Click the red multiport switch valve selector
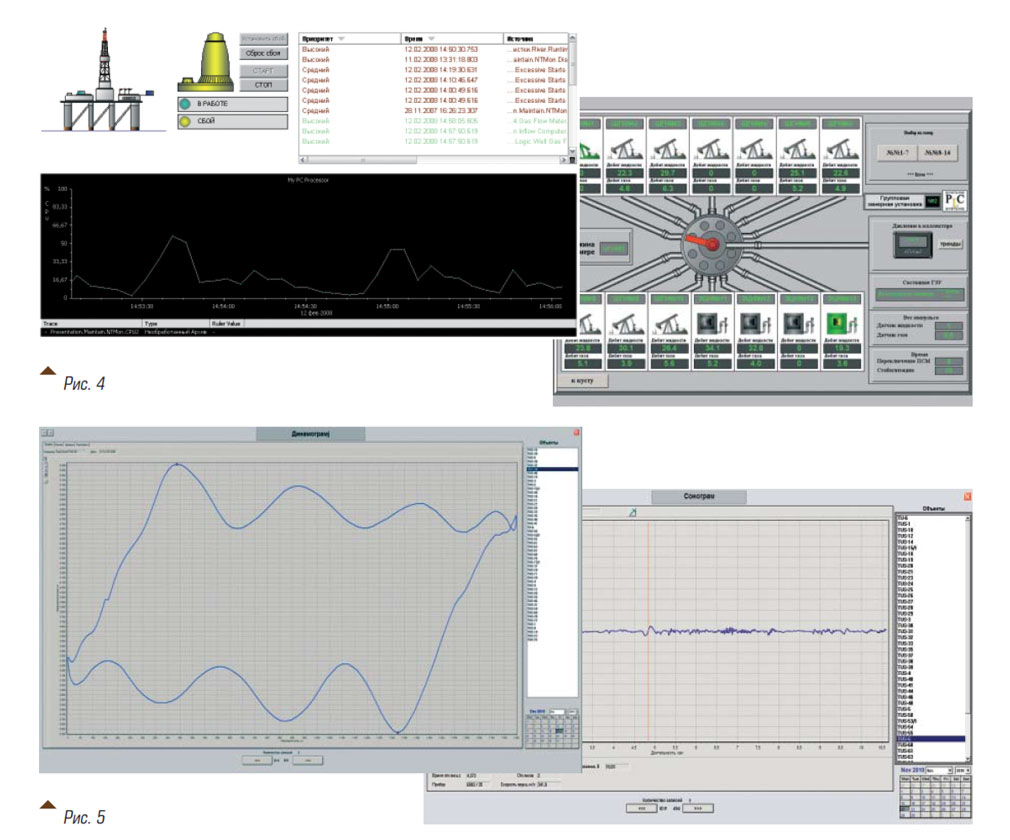The width and height of the screenshot is (1010, 840). coord(711,243)
